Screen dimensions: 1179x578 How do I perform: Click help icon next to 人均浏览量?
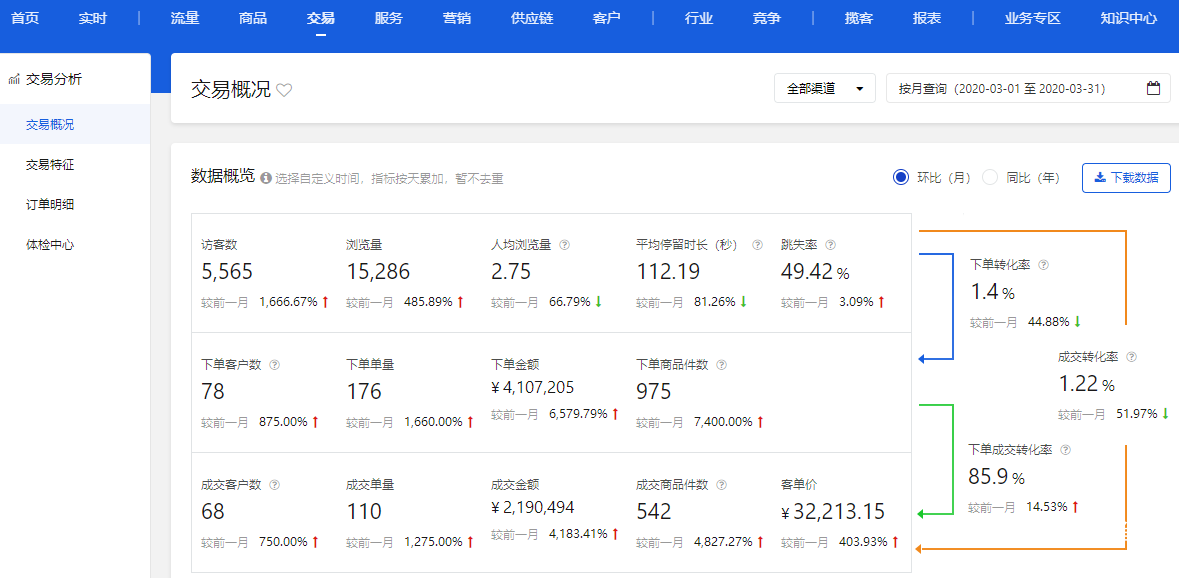[x=564, y=245]
